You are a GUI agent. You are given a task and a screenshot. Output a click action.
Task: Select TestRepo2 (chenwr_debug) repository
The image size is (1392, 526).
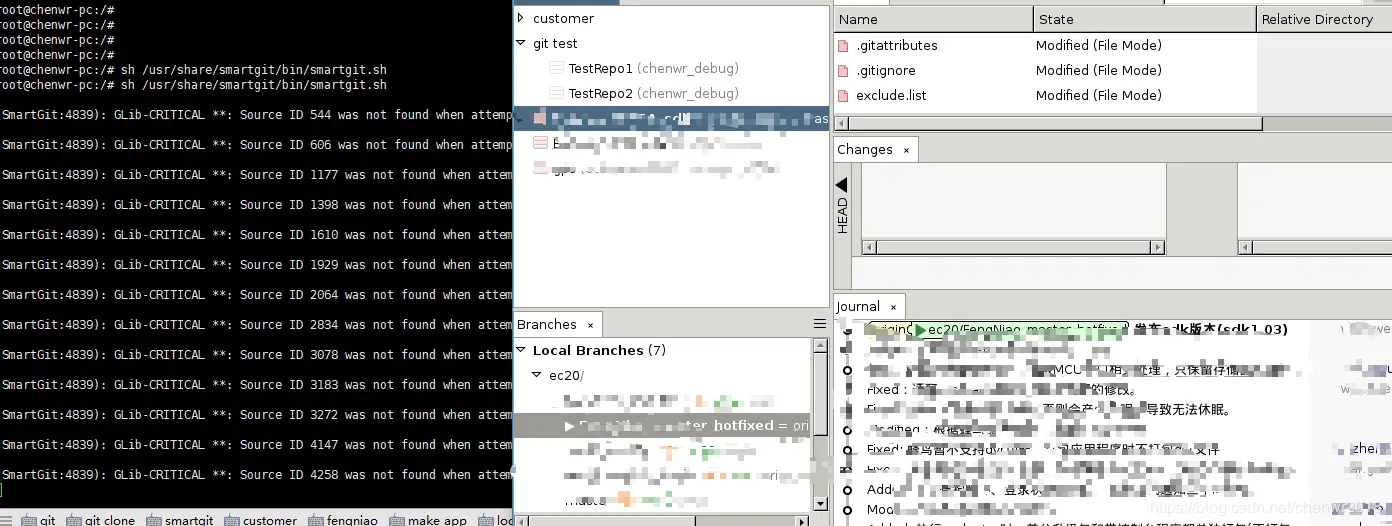[653, 94]
